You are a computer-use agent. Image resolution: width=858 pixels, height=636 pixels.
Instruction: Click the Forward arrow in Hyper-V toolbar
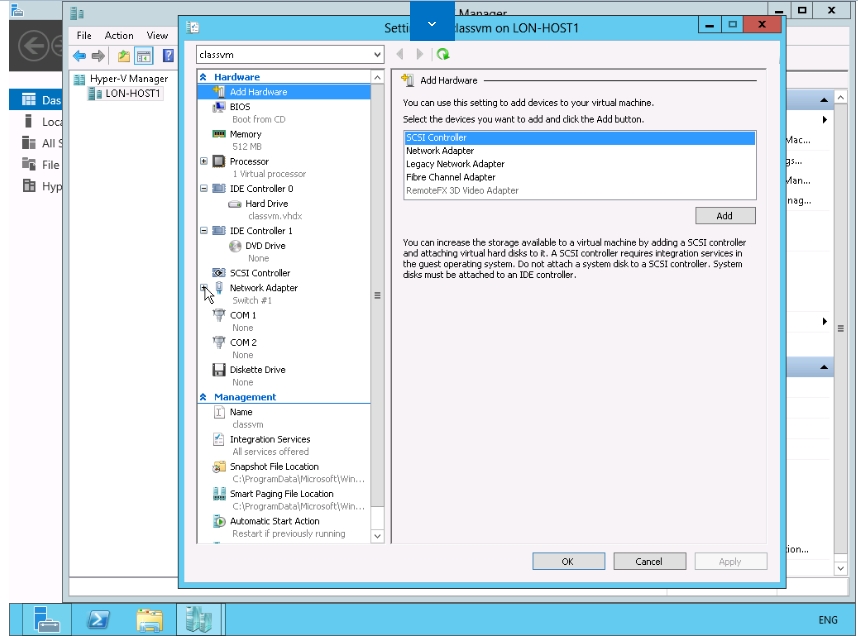tap(98, 56)
